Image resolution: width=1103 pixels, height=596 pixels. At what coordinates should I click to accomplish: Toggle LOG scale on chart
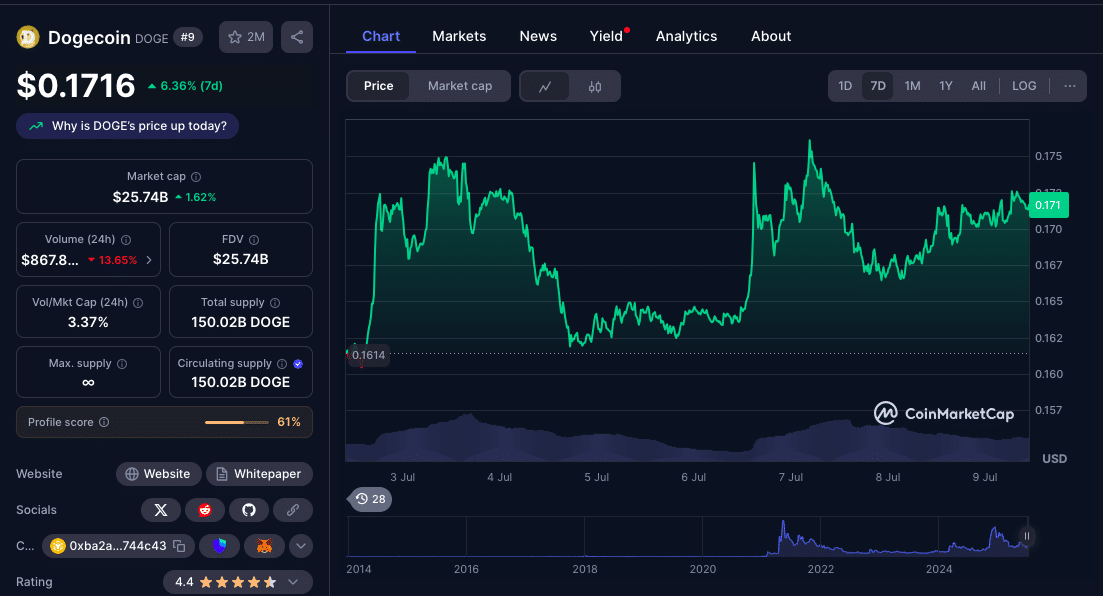pos(1024,86)
